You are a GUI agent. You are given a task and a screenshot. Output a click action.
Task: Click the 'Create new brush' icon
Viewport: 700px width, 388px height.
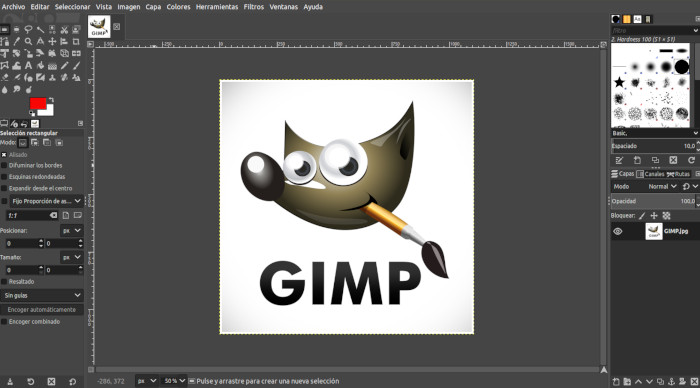pos(637,160)
